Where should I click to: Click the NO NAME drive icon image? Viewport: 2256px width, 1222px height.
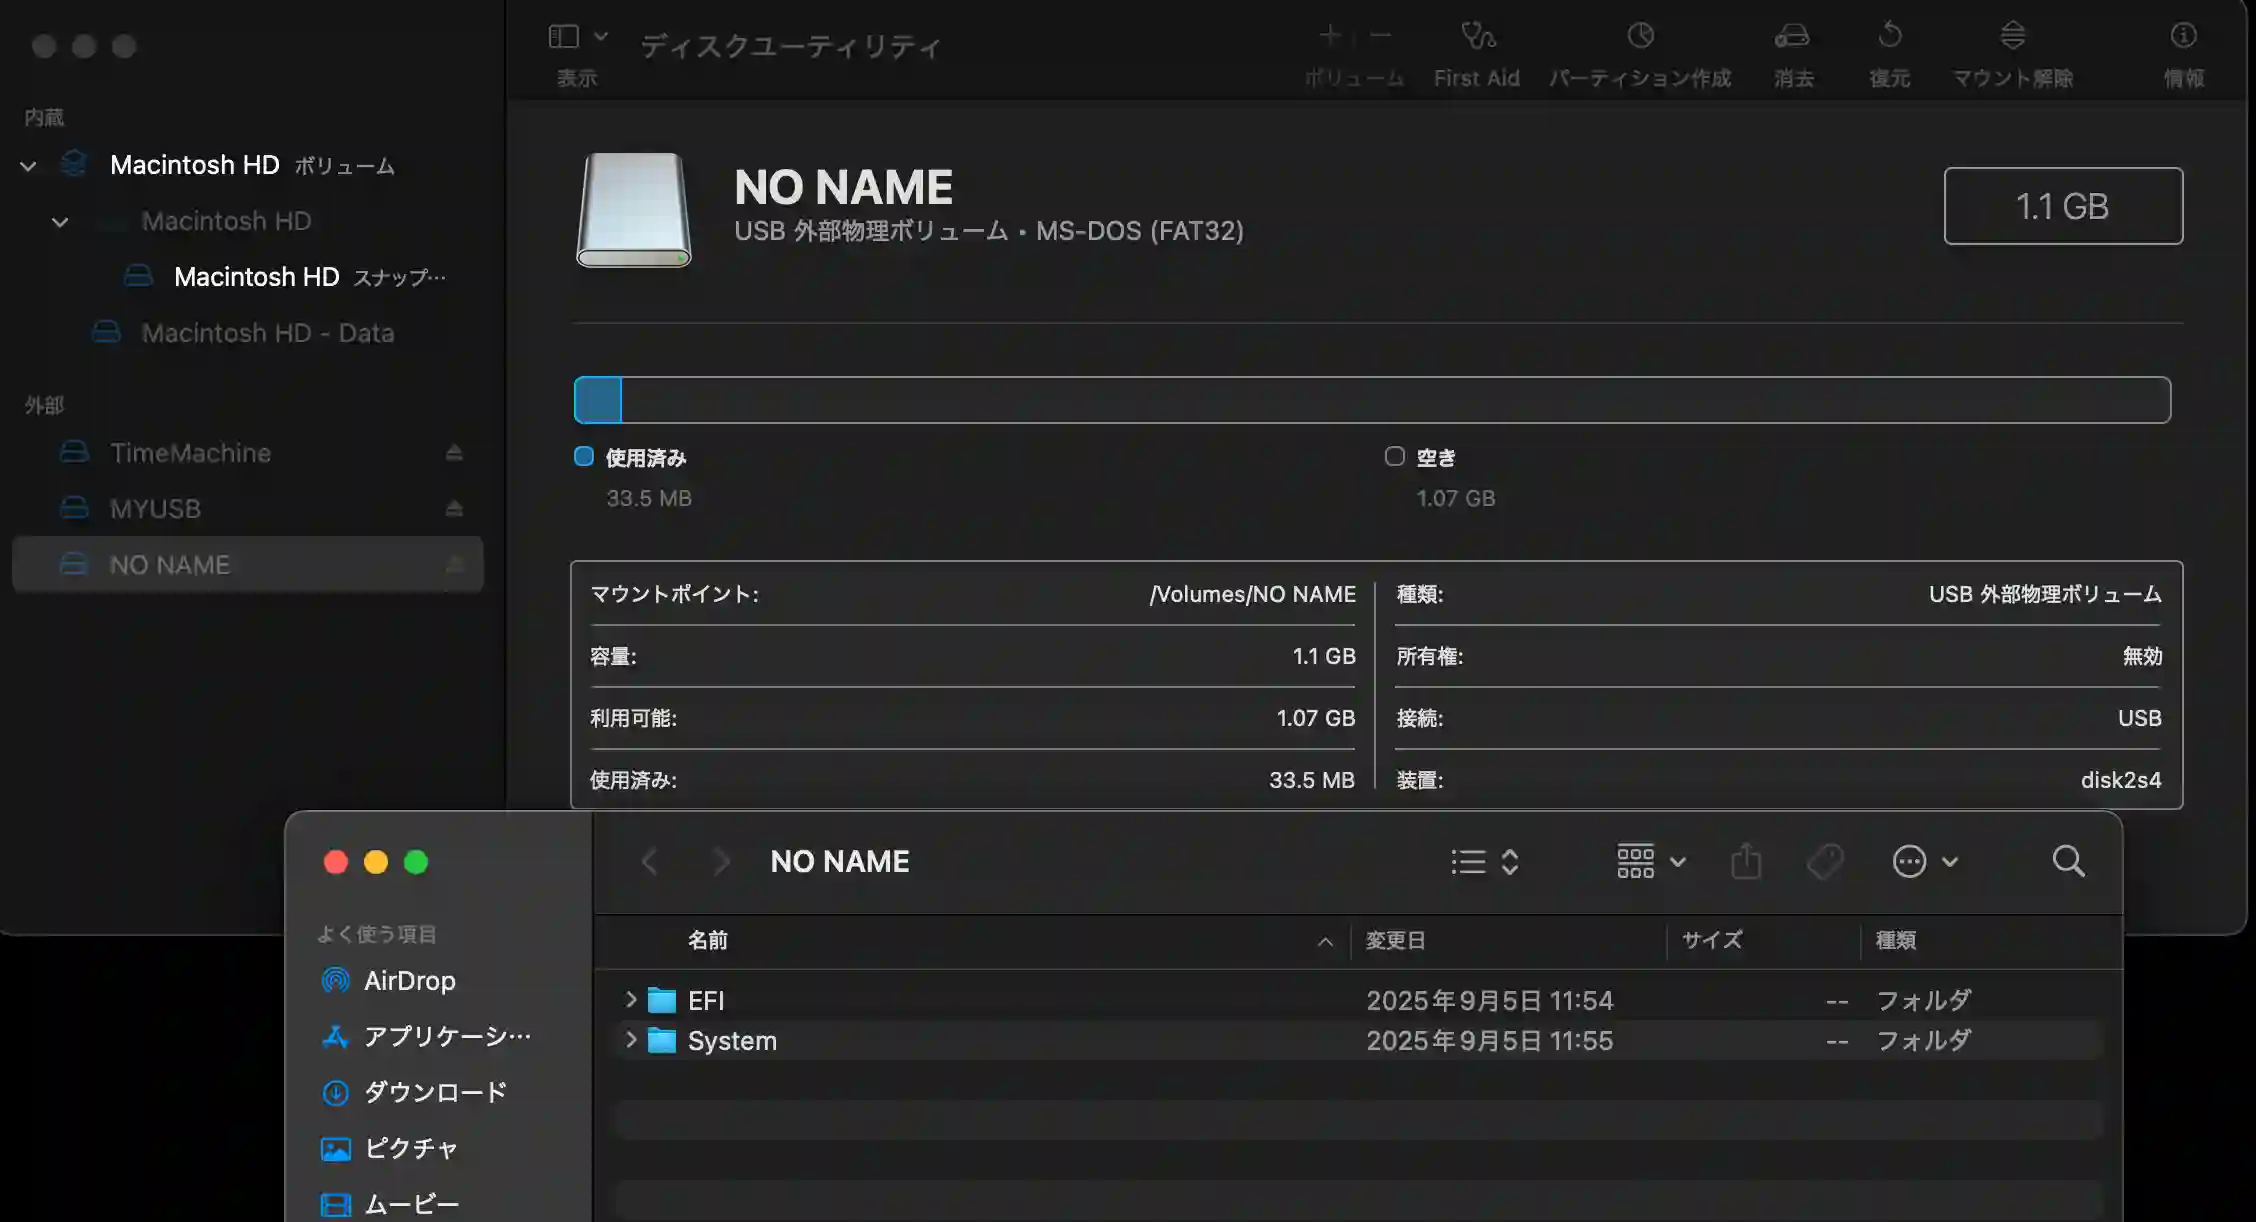coord(634,210)
